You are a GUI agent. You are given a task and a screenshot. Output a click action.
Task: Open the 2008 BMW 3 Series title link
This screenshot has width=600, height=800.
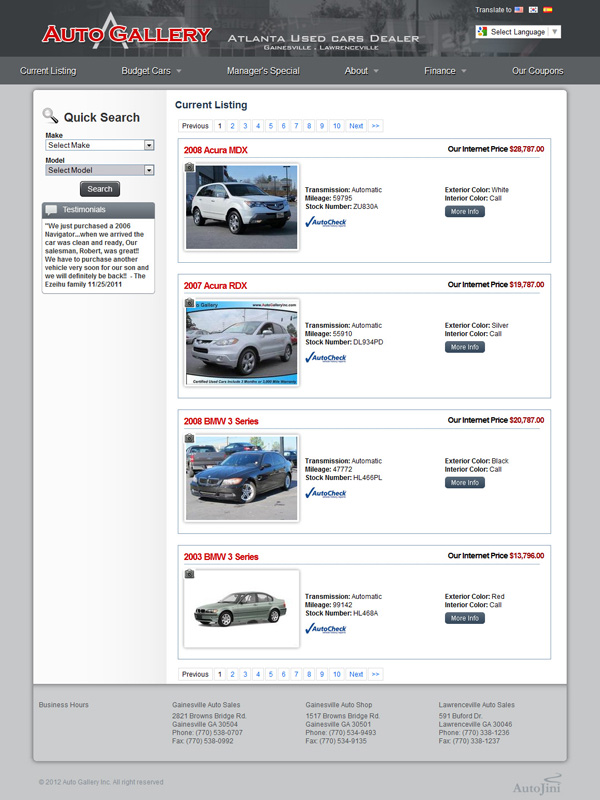pyautogui.click(x=221, y=421)
